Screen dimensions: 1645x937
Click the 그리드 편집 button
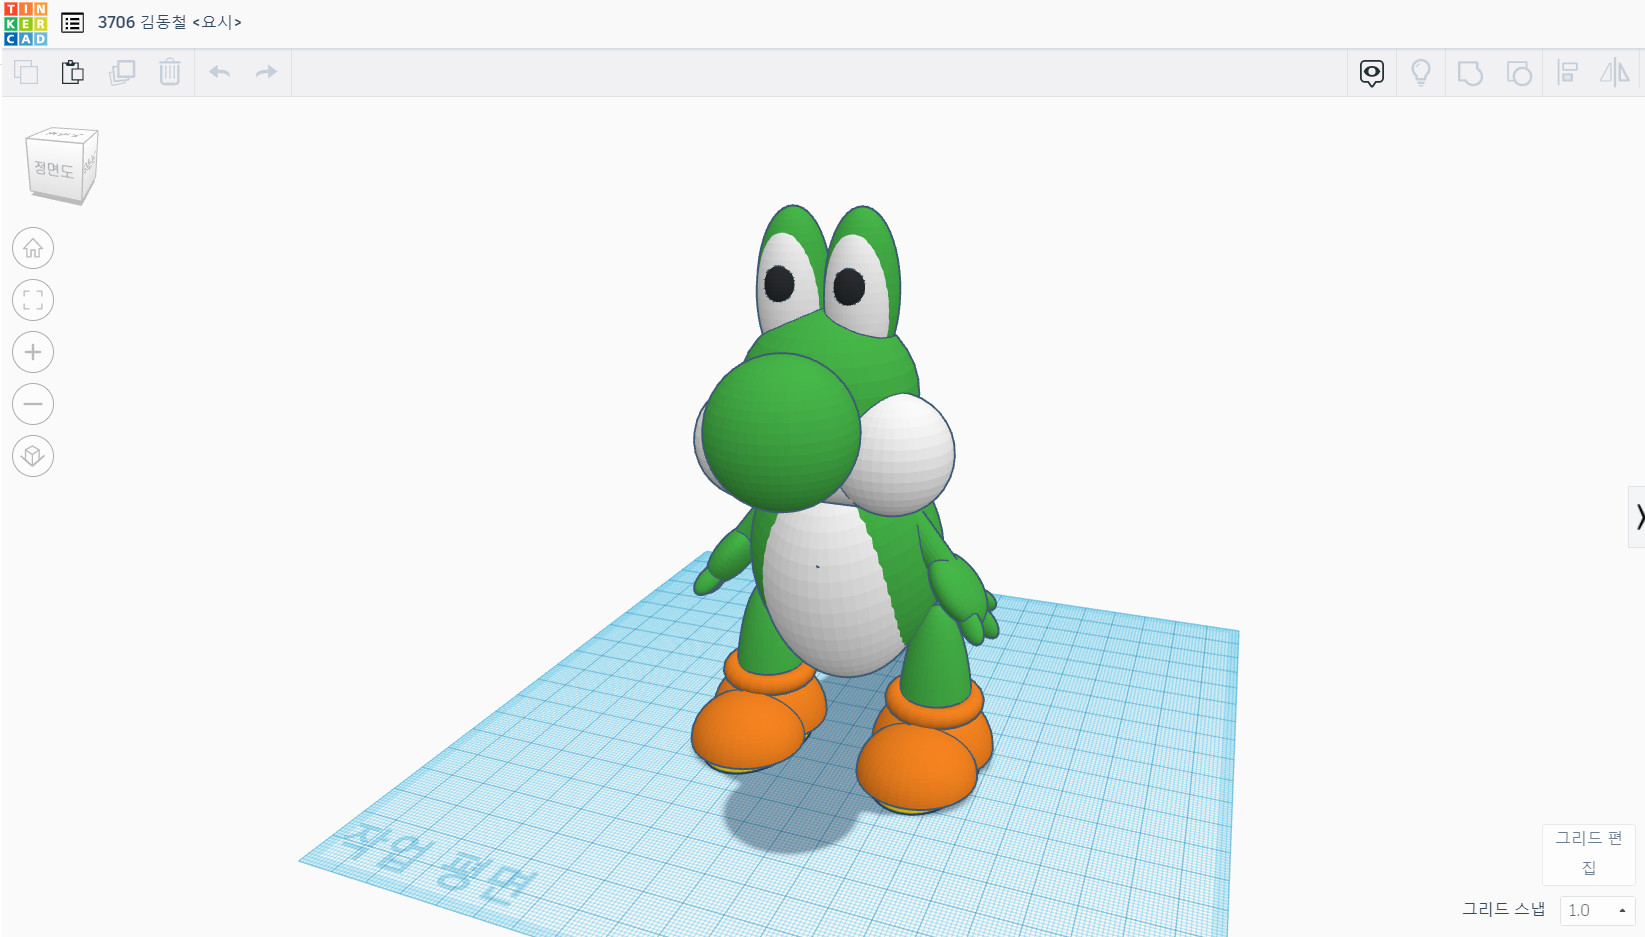[x=1588, y=853]
